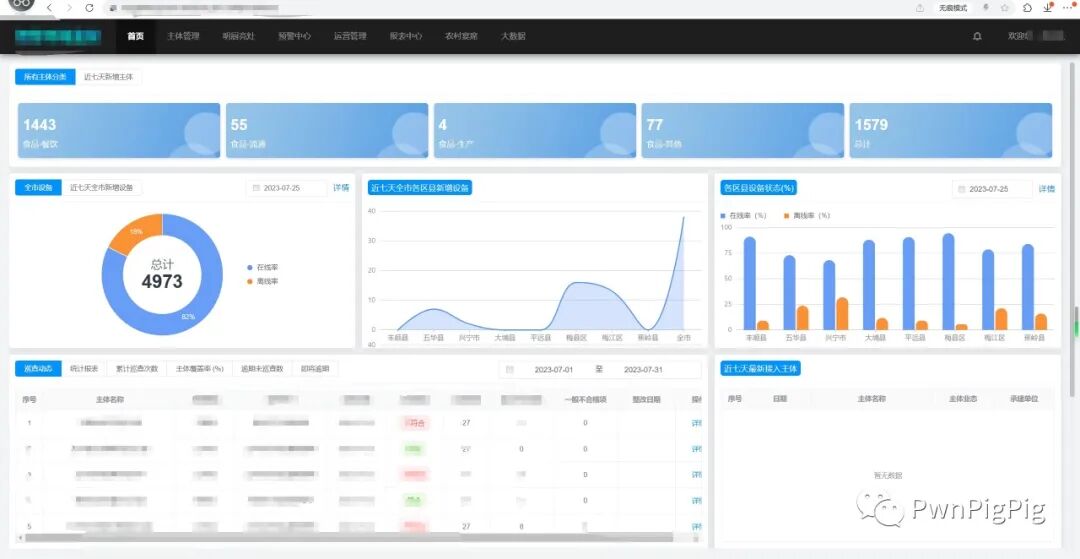Click 全市 label on line chart axis

tap(683, 338)
